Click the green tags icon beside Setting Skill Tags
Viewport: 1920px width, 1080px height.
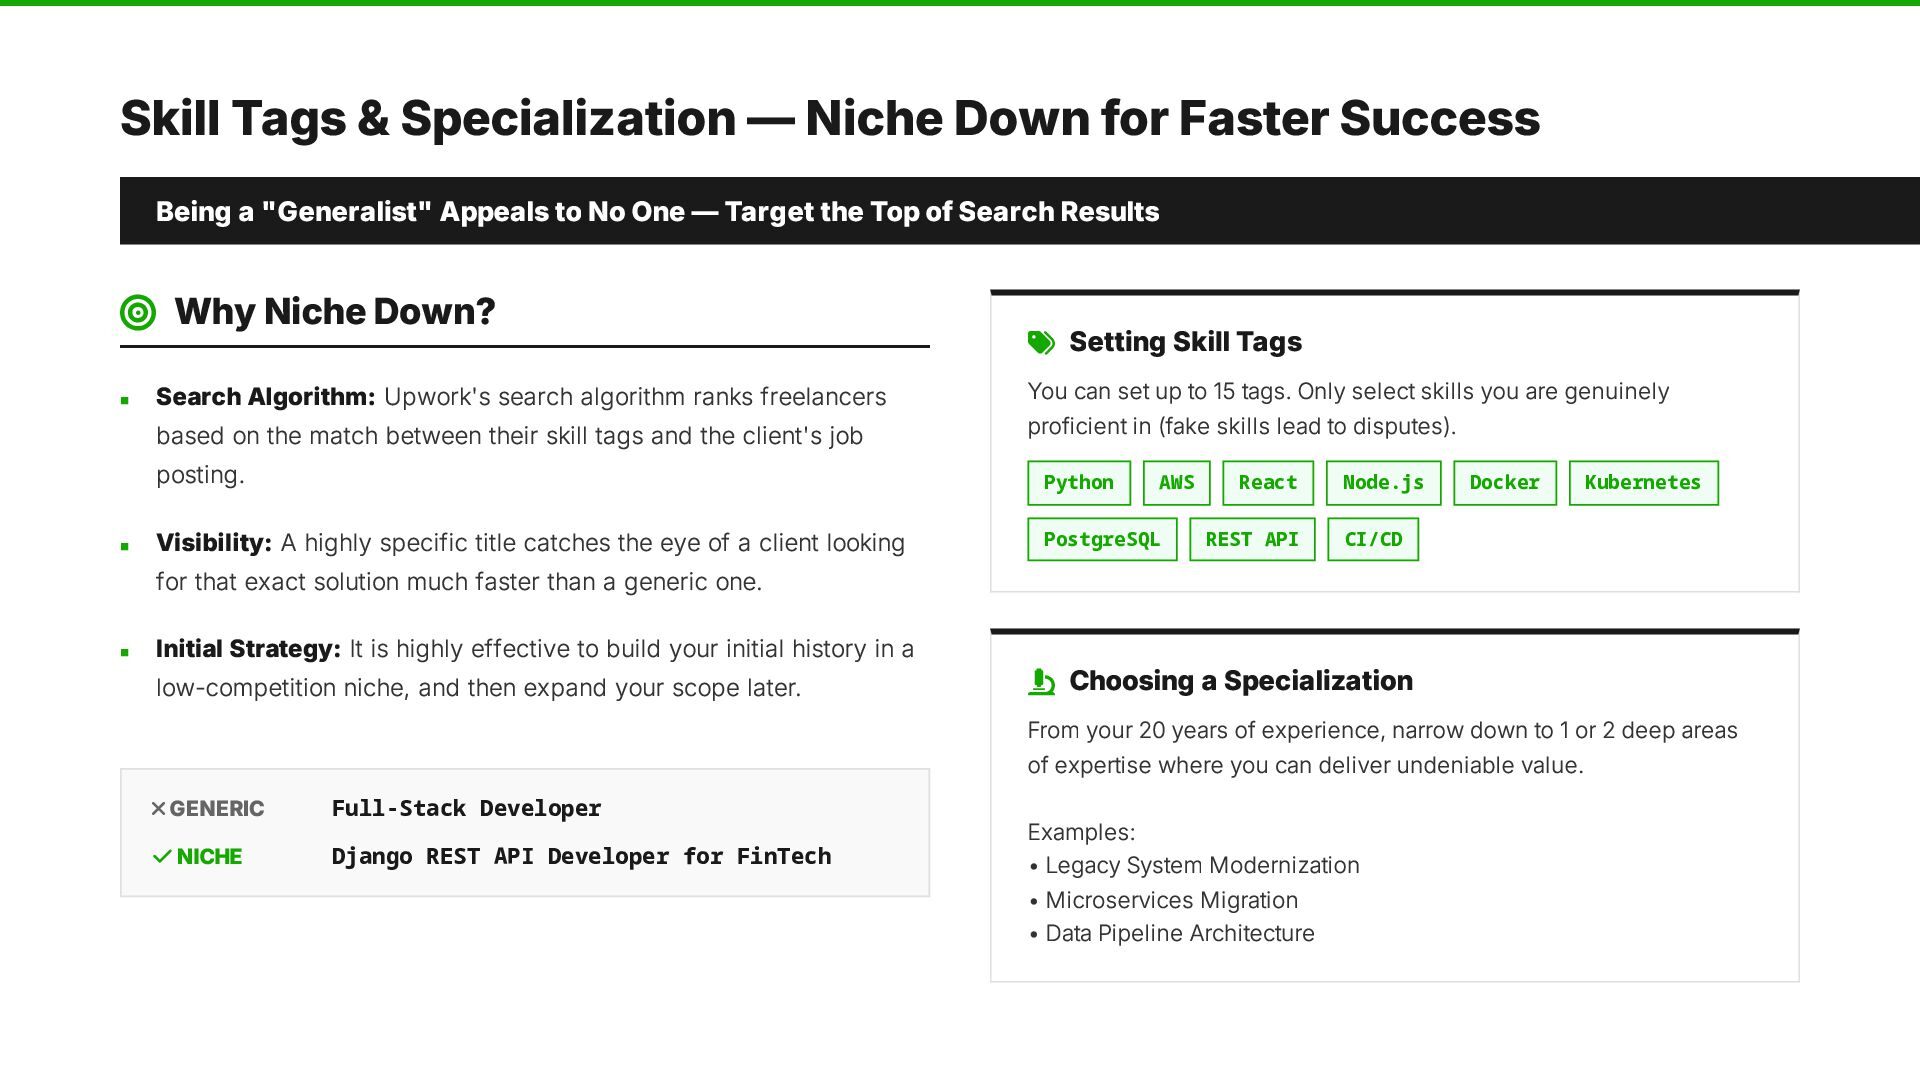(x=1041, y=342)
